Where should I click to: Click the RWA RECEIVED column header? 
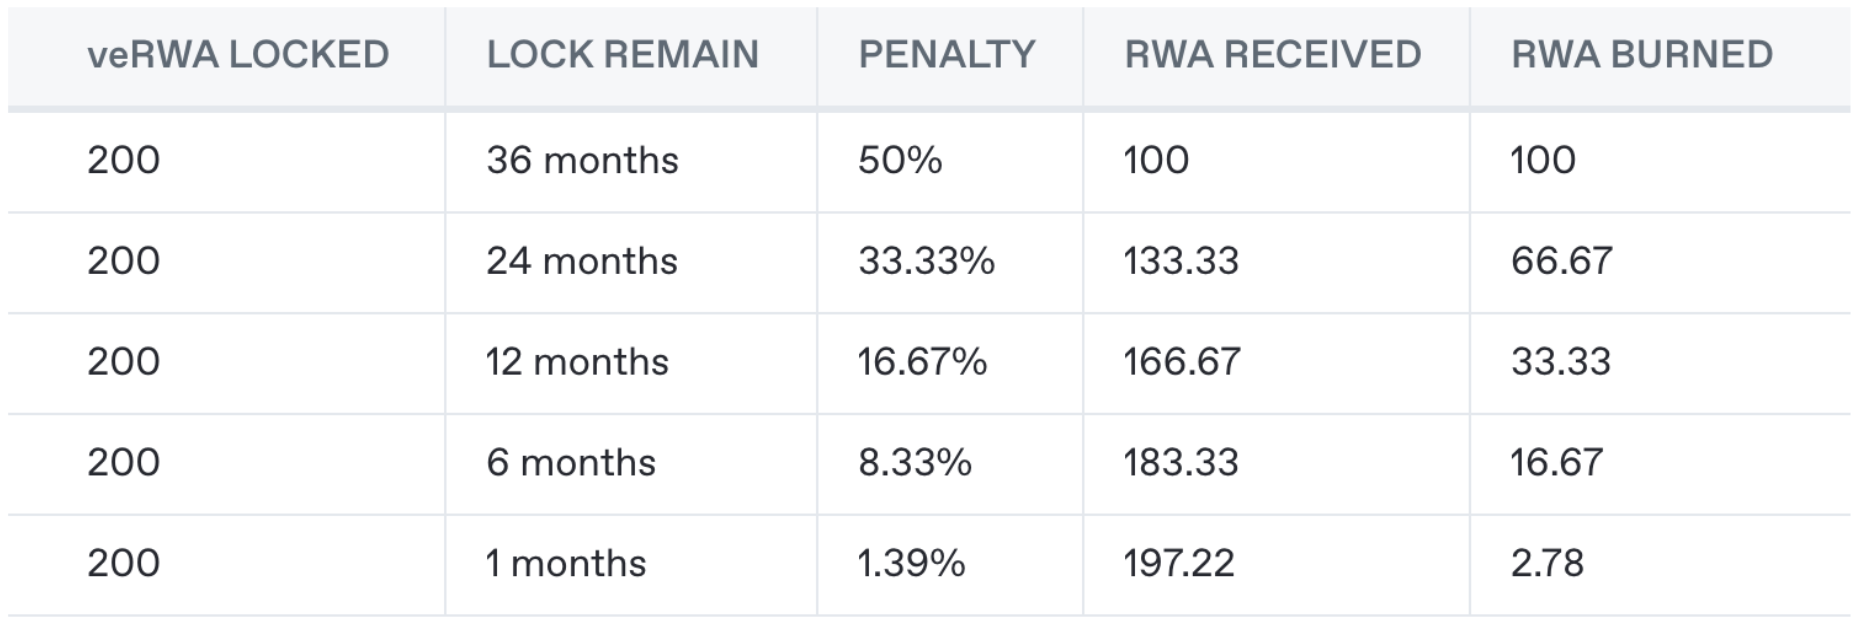(x=1272, y=55)
